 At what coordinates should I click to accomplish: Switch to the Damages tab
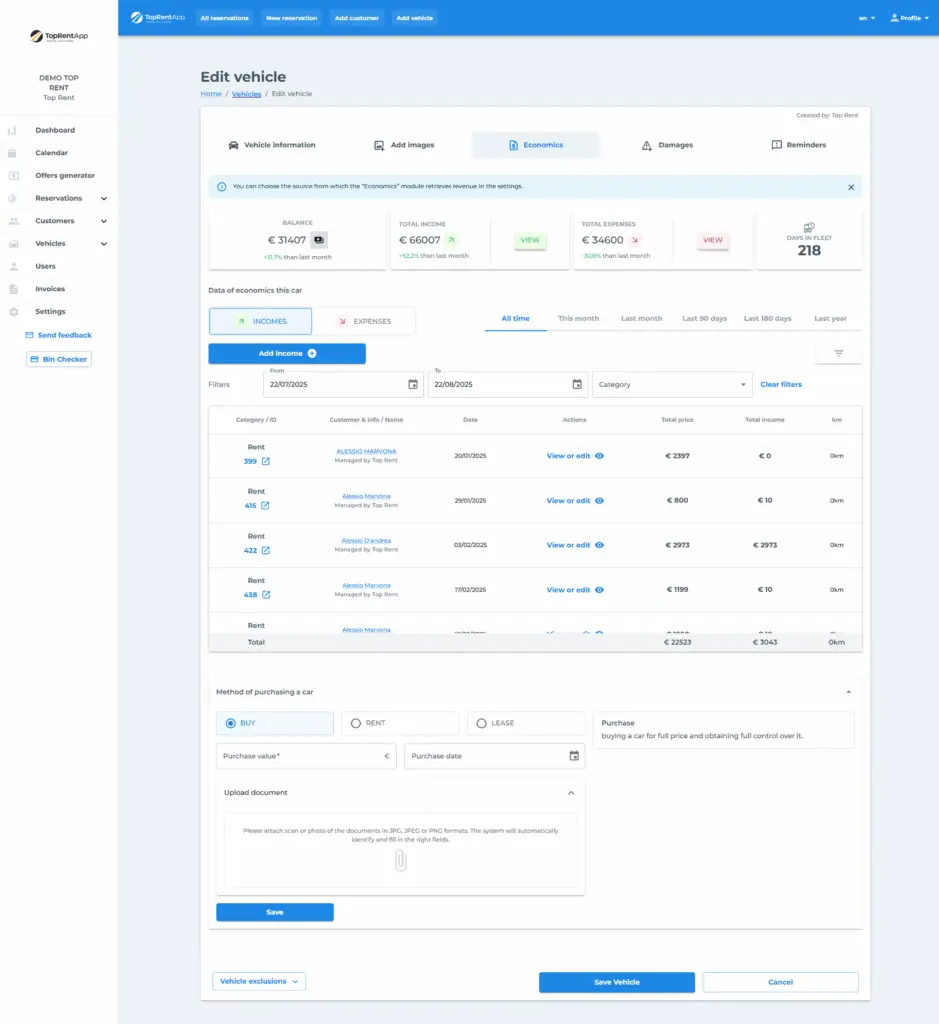pos(667,145)
